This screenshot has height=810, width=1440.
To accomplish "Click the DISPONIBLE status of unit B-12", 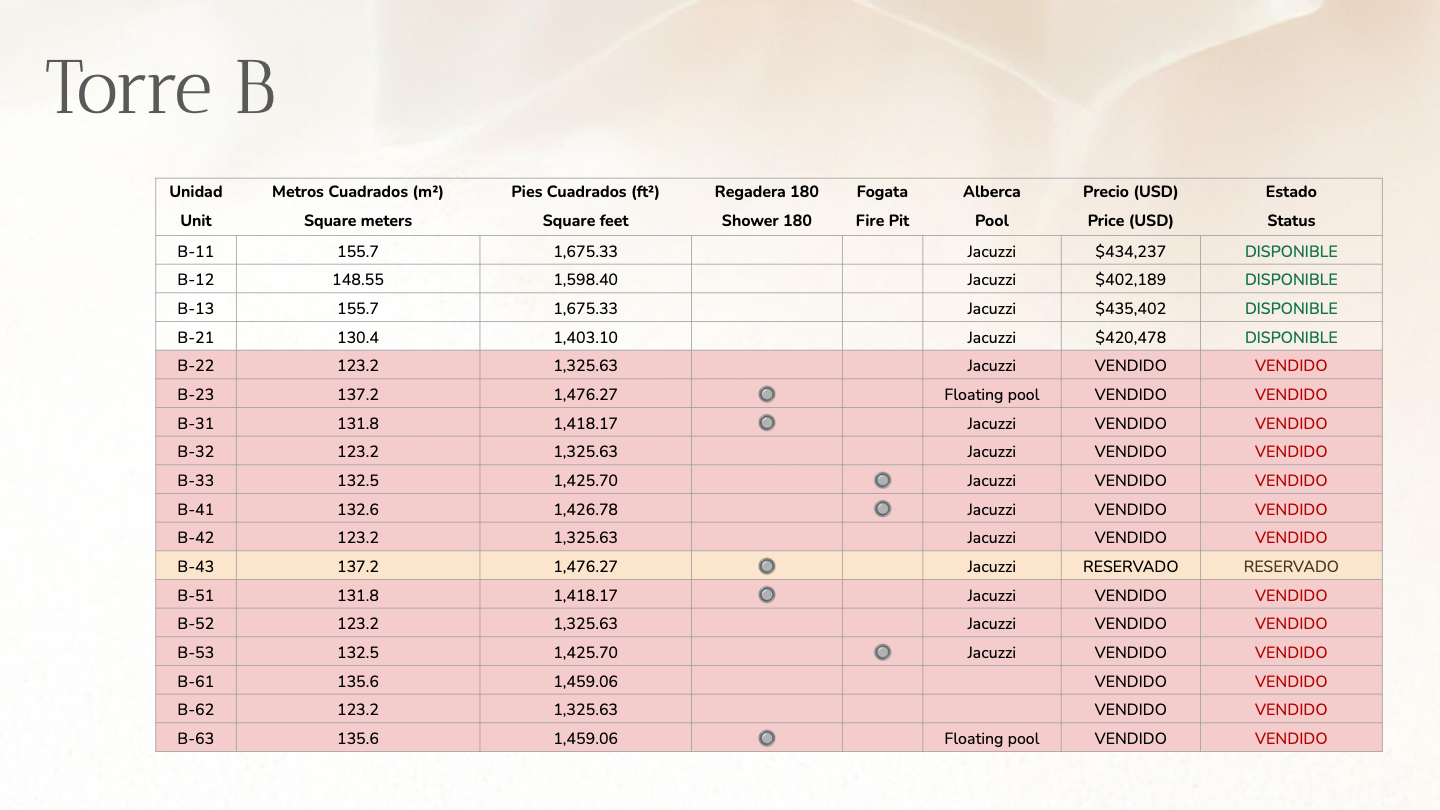I will (1291, 280).
